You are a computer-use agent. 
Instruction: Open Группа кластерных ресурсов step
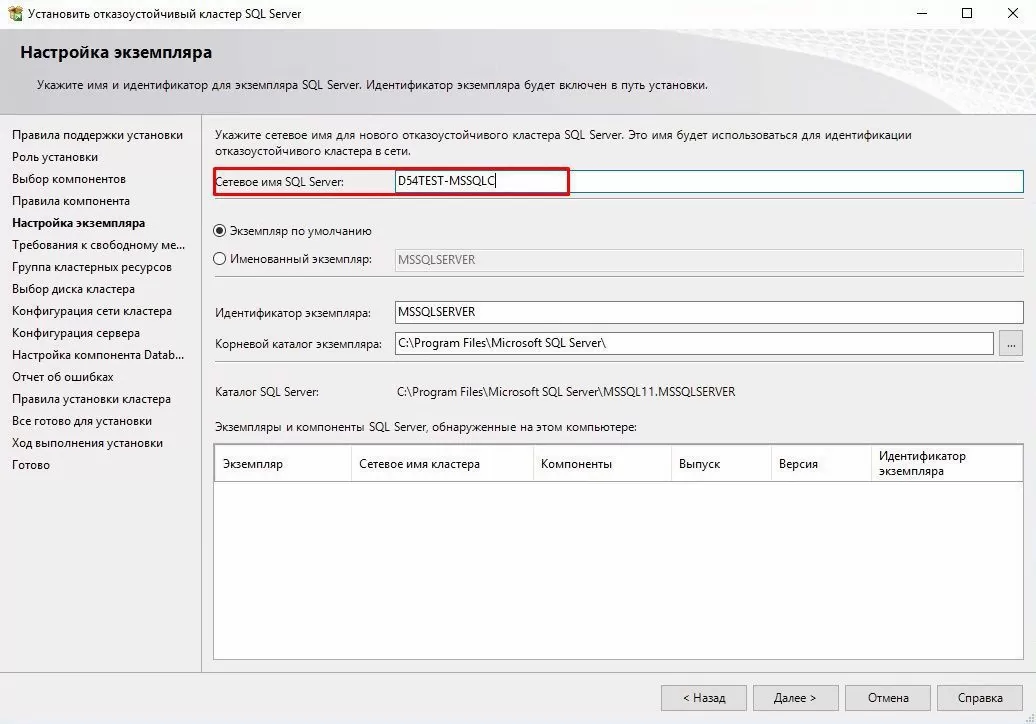92,267
